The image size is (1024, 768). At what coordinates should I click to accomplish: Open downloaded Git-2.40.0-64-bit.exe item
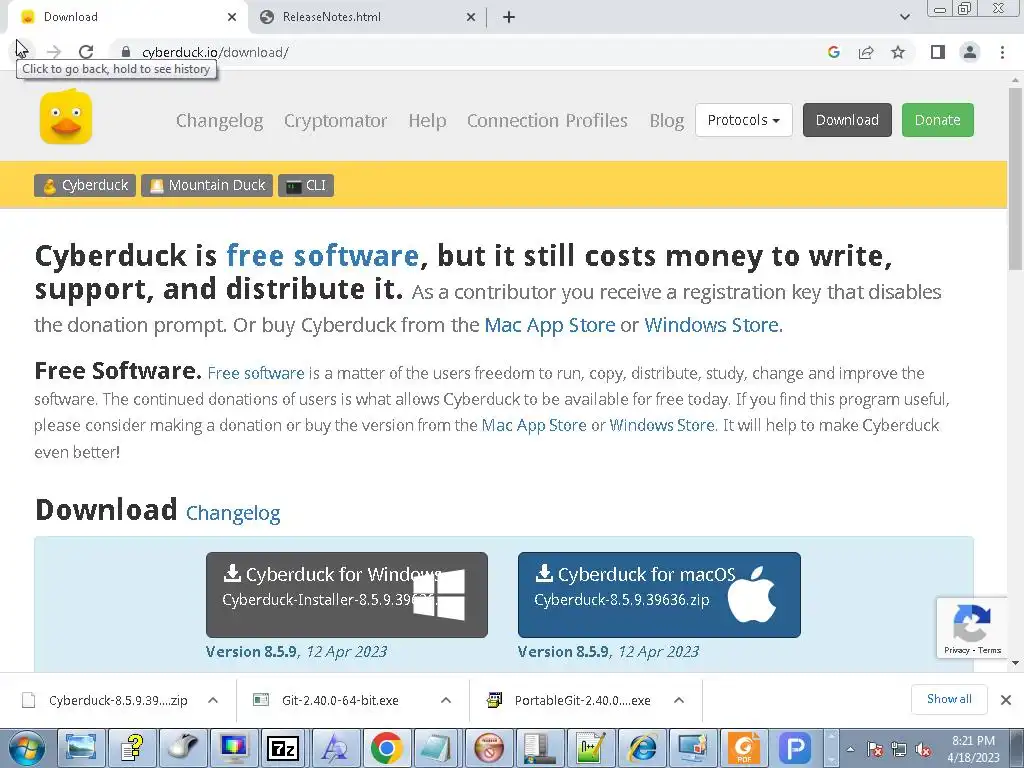pos(340,700)
